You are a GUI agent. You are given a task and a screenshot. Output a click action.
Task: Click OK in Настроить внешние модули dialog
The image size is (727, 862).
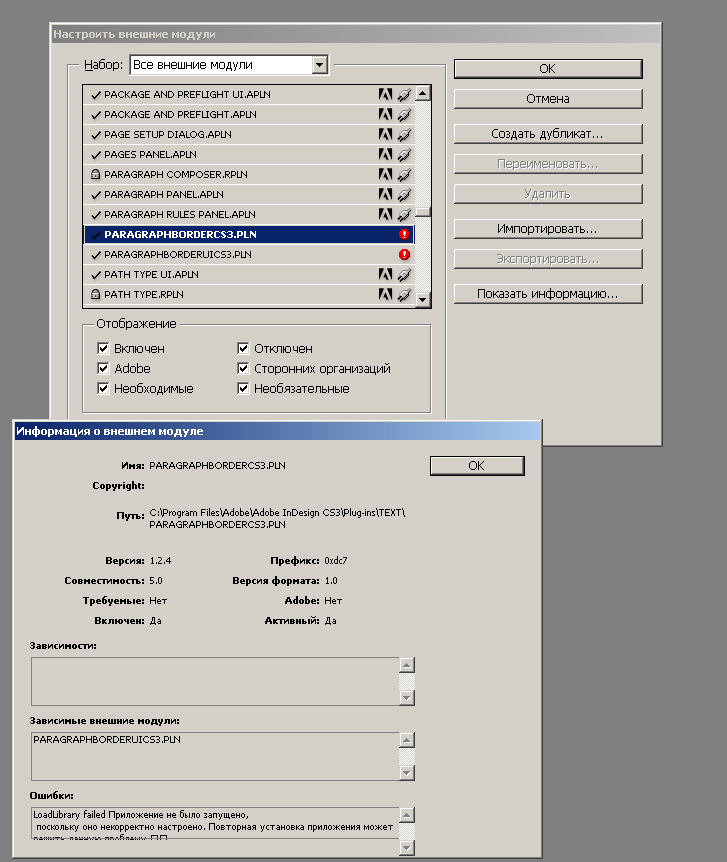pyautogui.click(x=548, y=69)
